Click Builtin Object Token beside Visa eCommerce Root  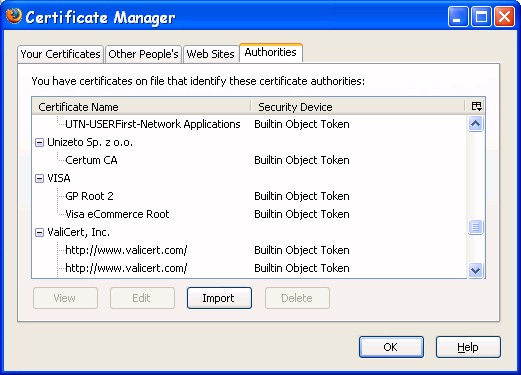coord(302,214)
